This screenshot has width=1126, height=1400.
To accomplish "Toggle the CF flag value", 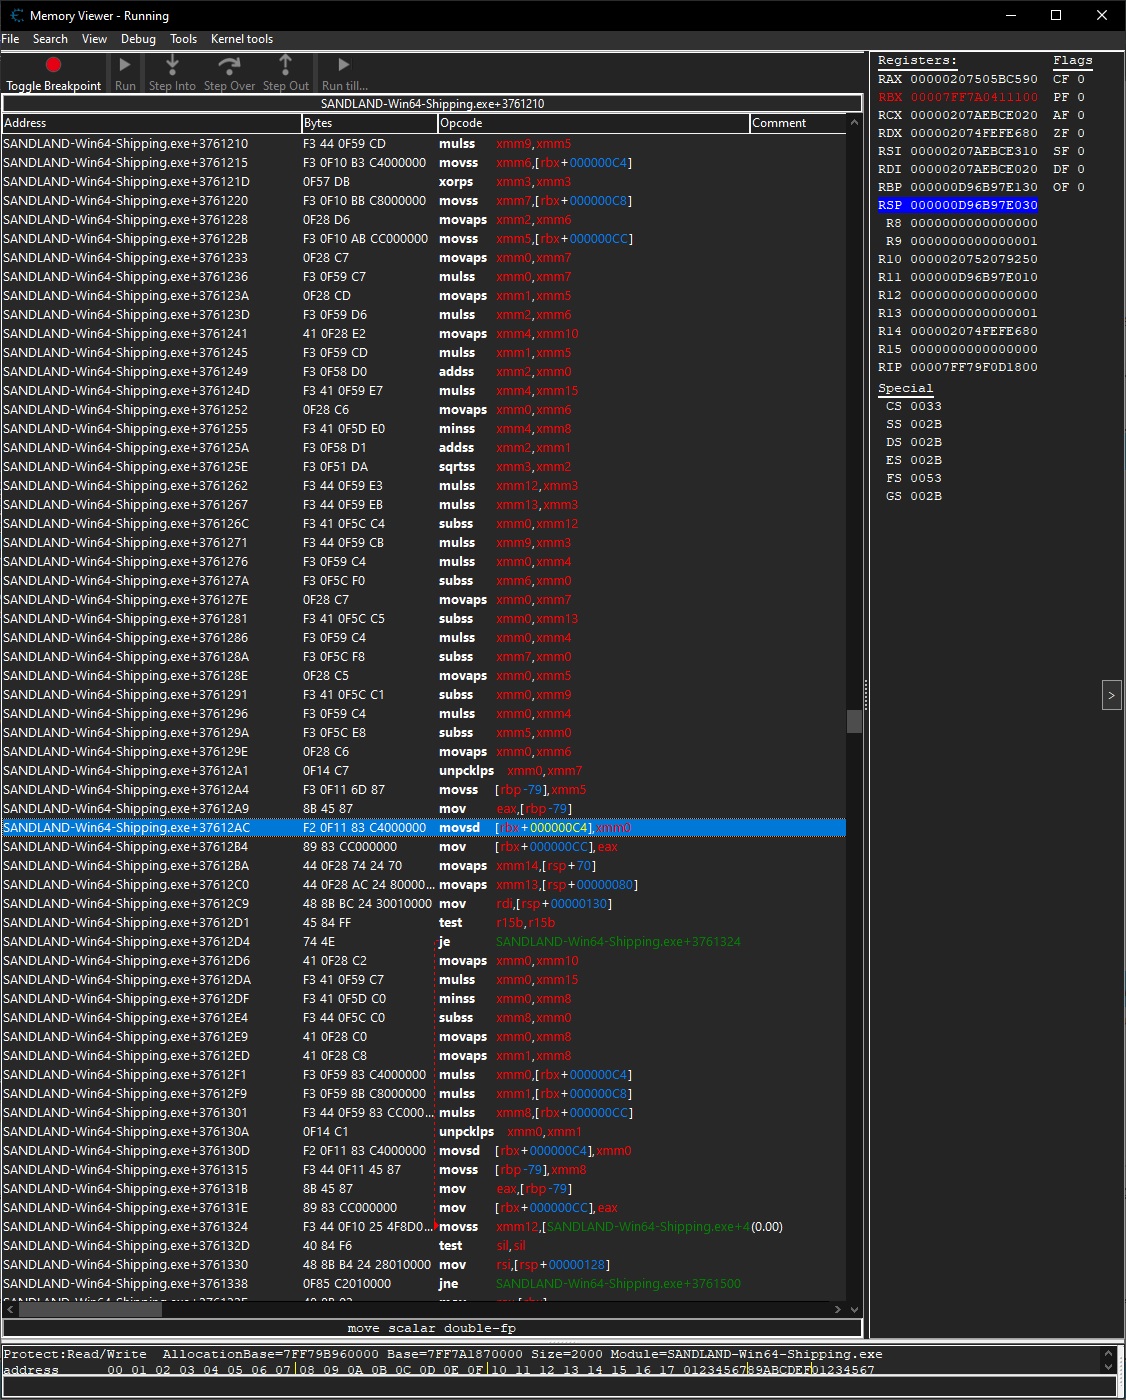I will (1081, 79).
